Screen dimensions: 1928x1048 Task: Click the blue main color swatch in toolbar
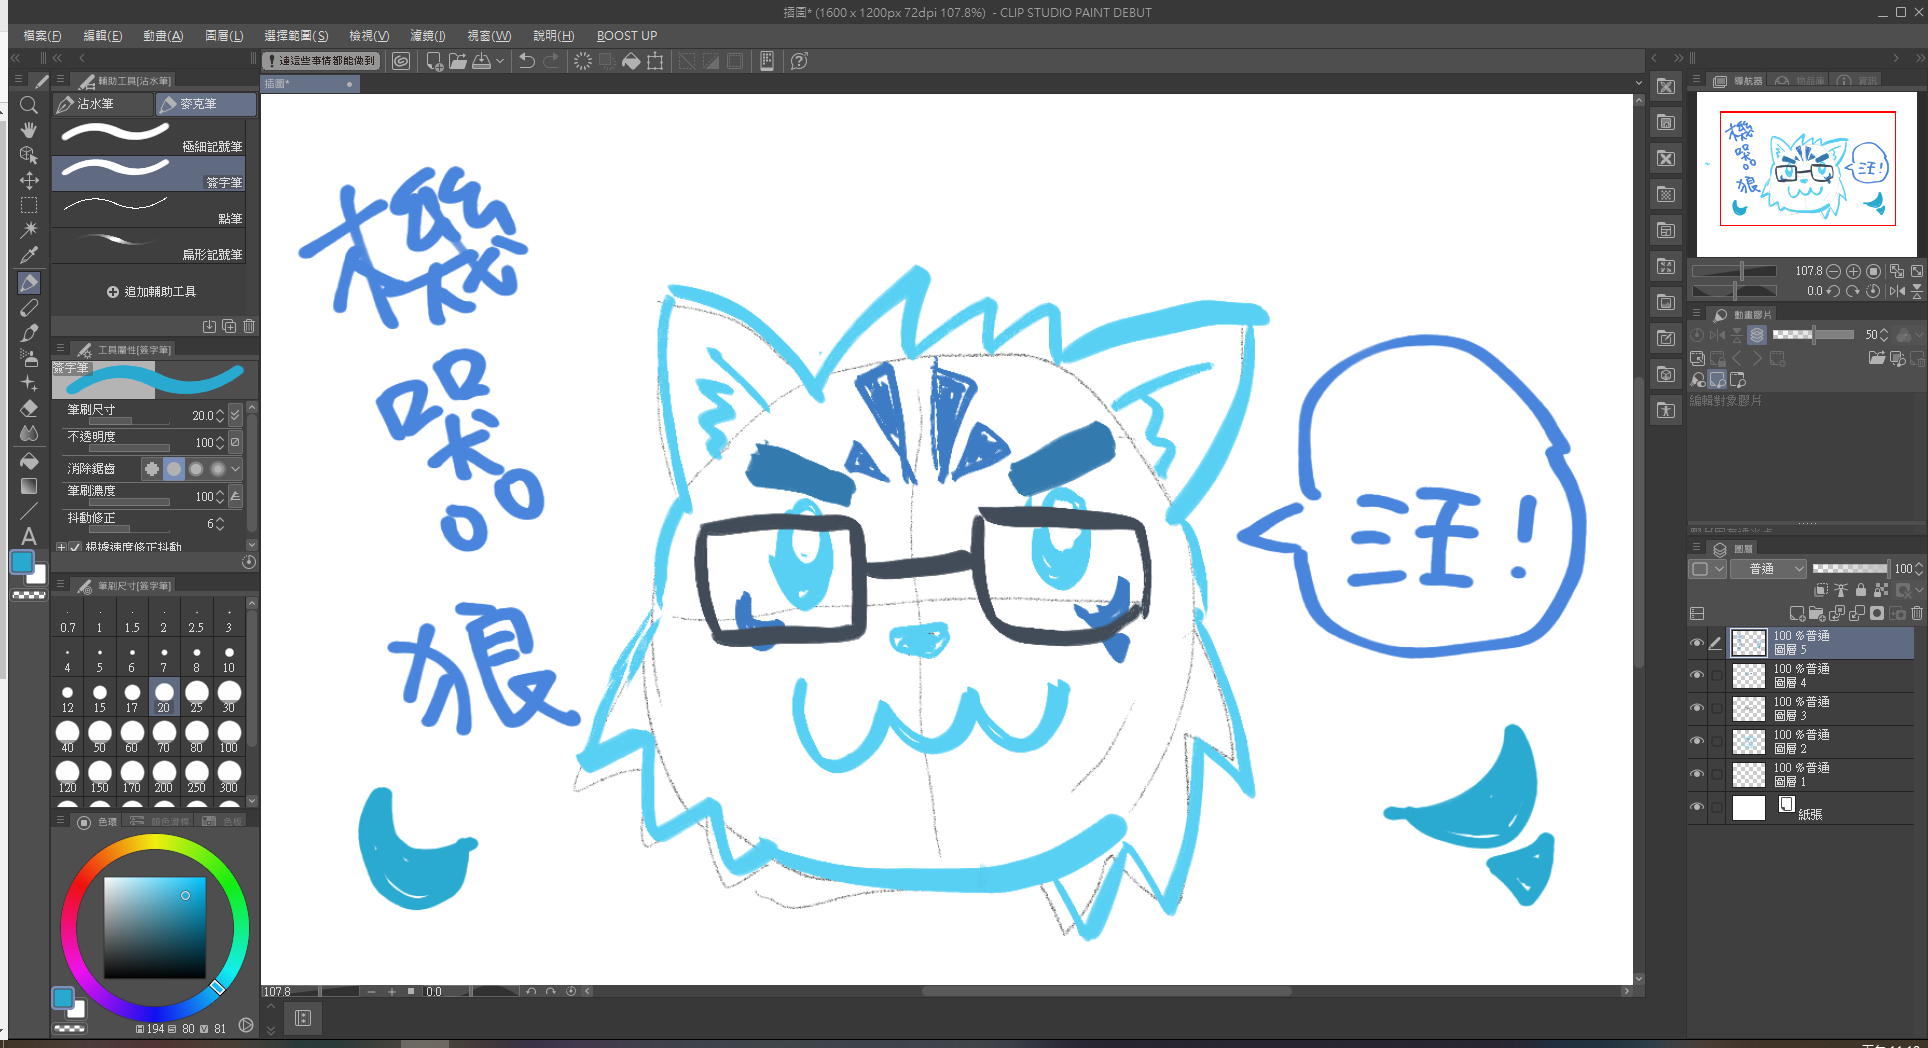pyautogui.click(x=22, y=563)
